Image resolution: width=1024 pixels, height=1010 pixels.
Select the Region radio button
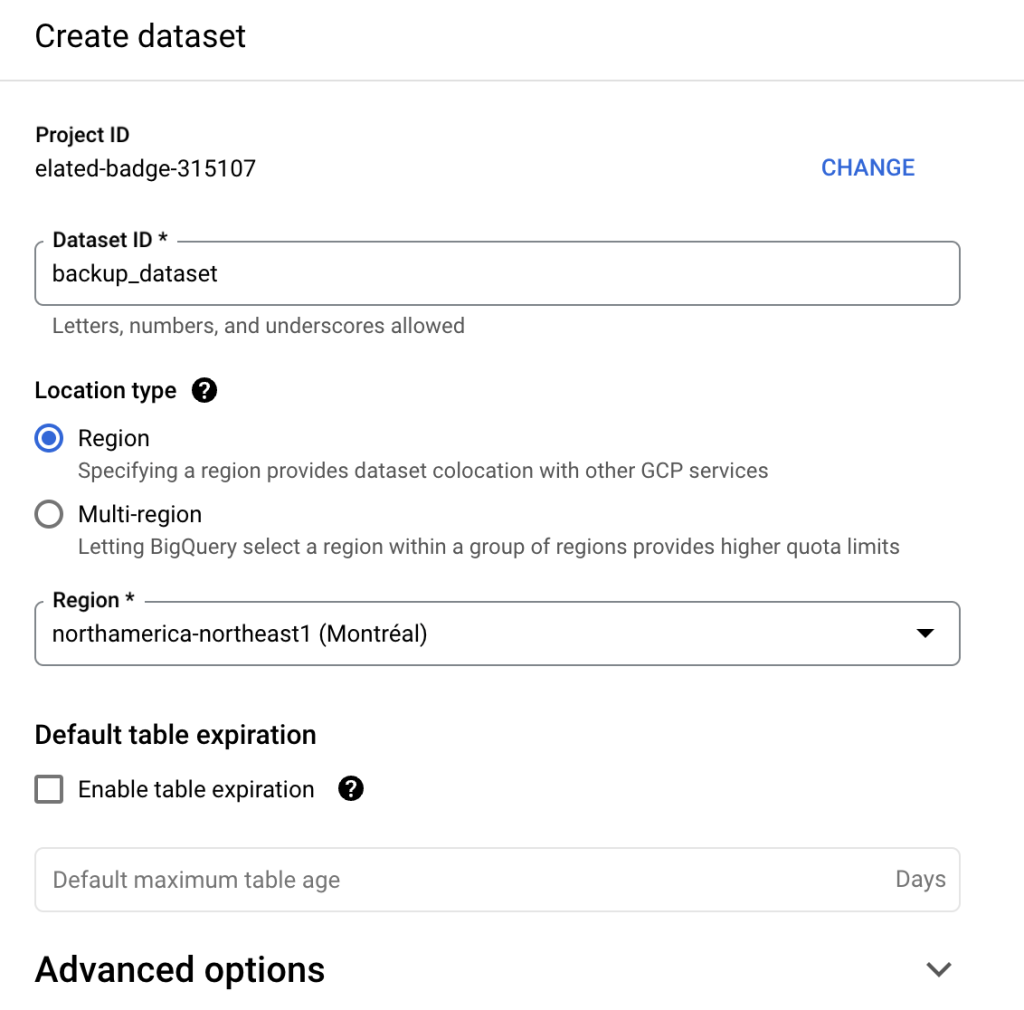tap(49, 438)
